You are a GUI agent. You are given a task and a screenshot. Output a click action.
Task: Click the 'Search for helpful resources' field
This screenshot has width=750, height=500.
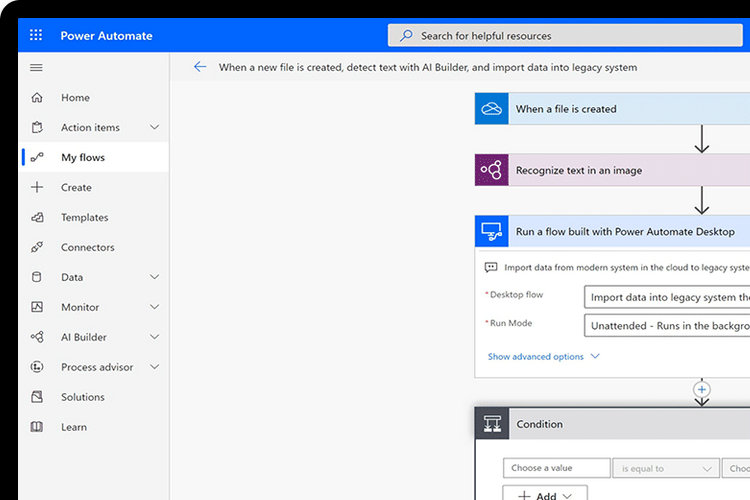565,35
